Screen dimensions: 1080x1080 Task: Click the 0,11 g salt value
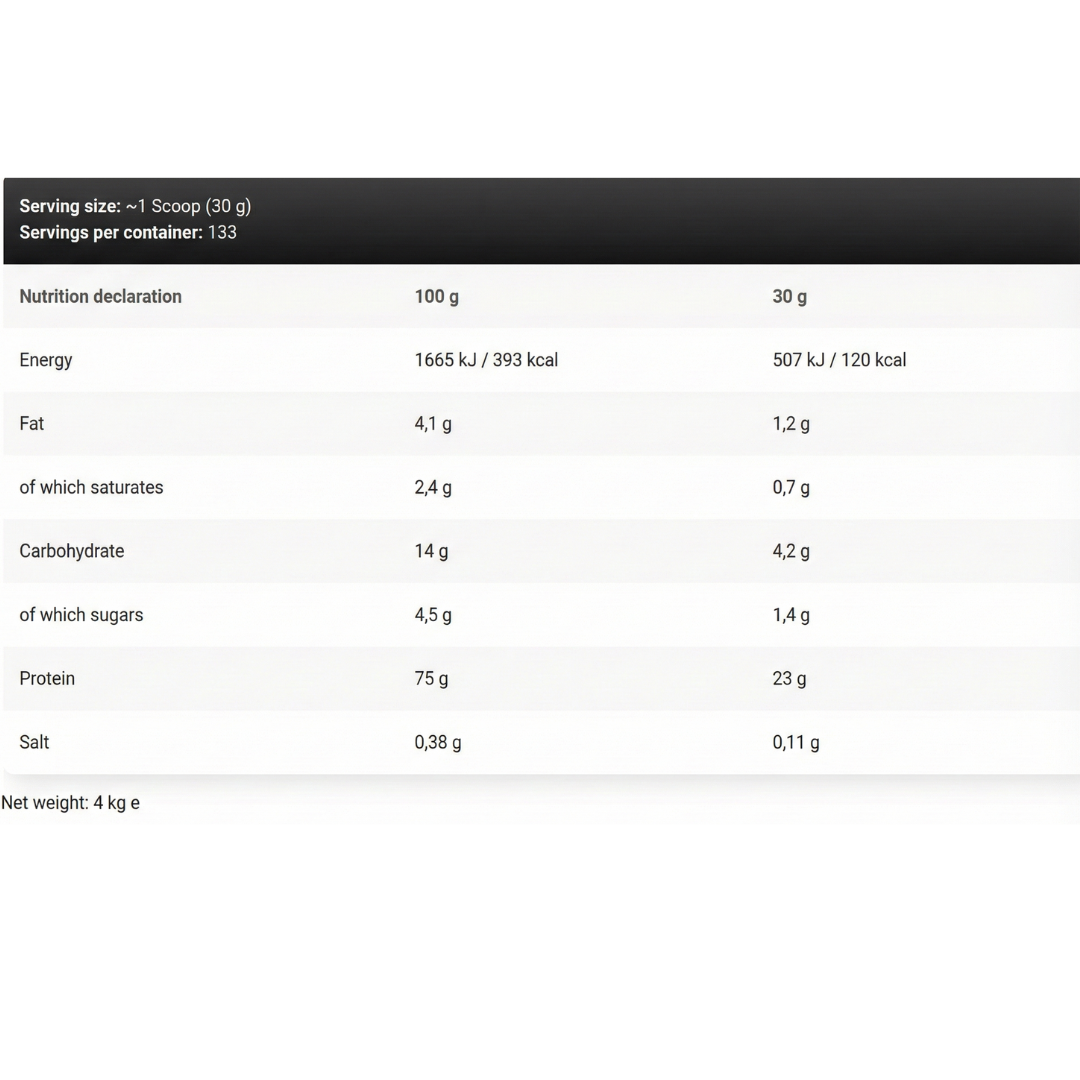[796, 742]
